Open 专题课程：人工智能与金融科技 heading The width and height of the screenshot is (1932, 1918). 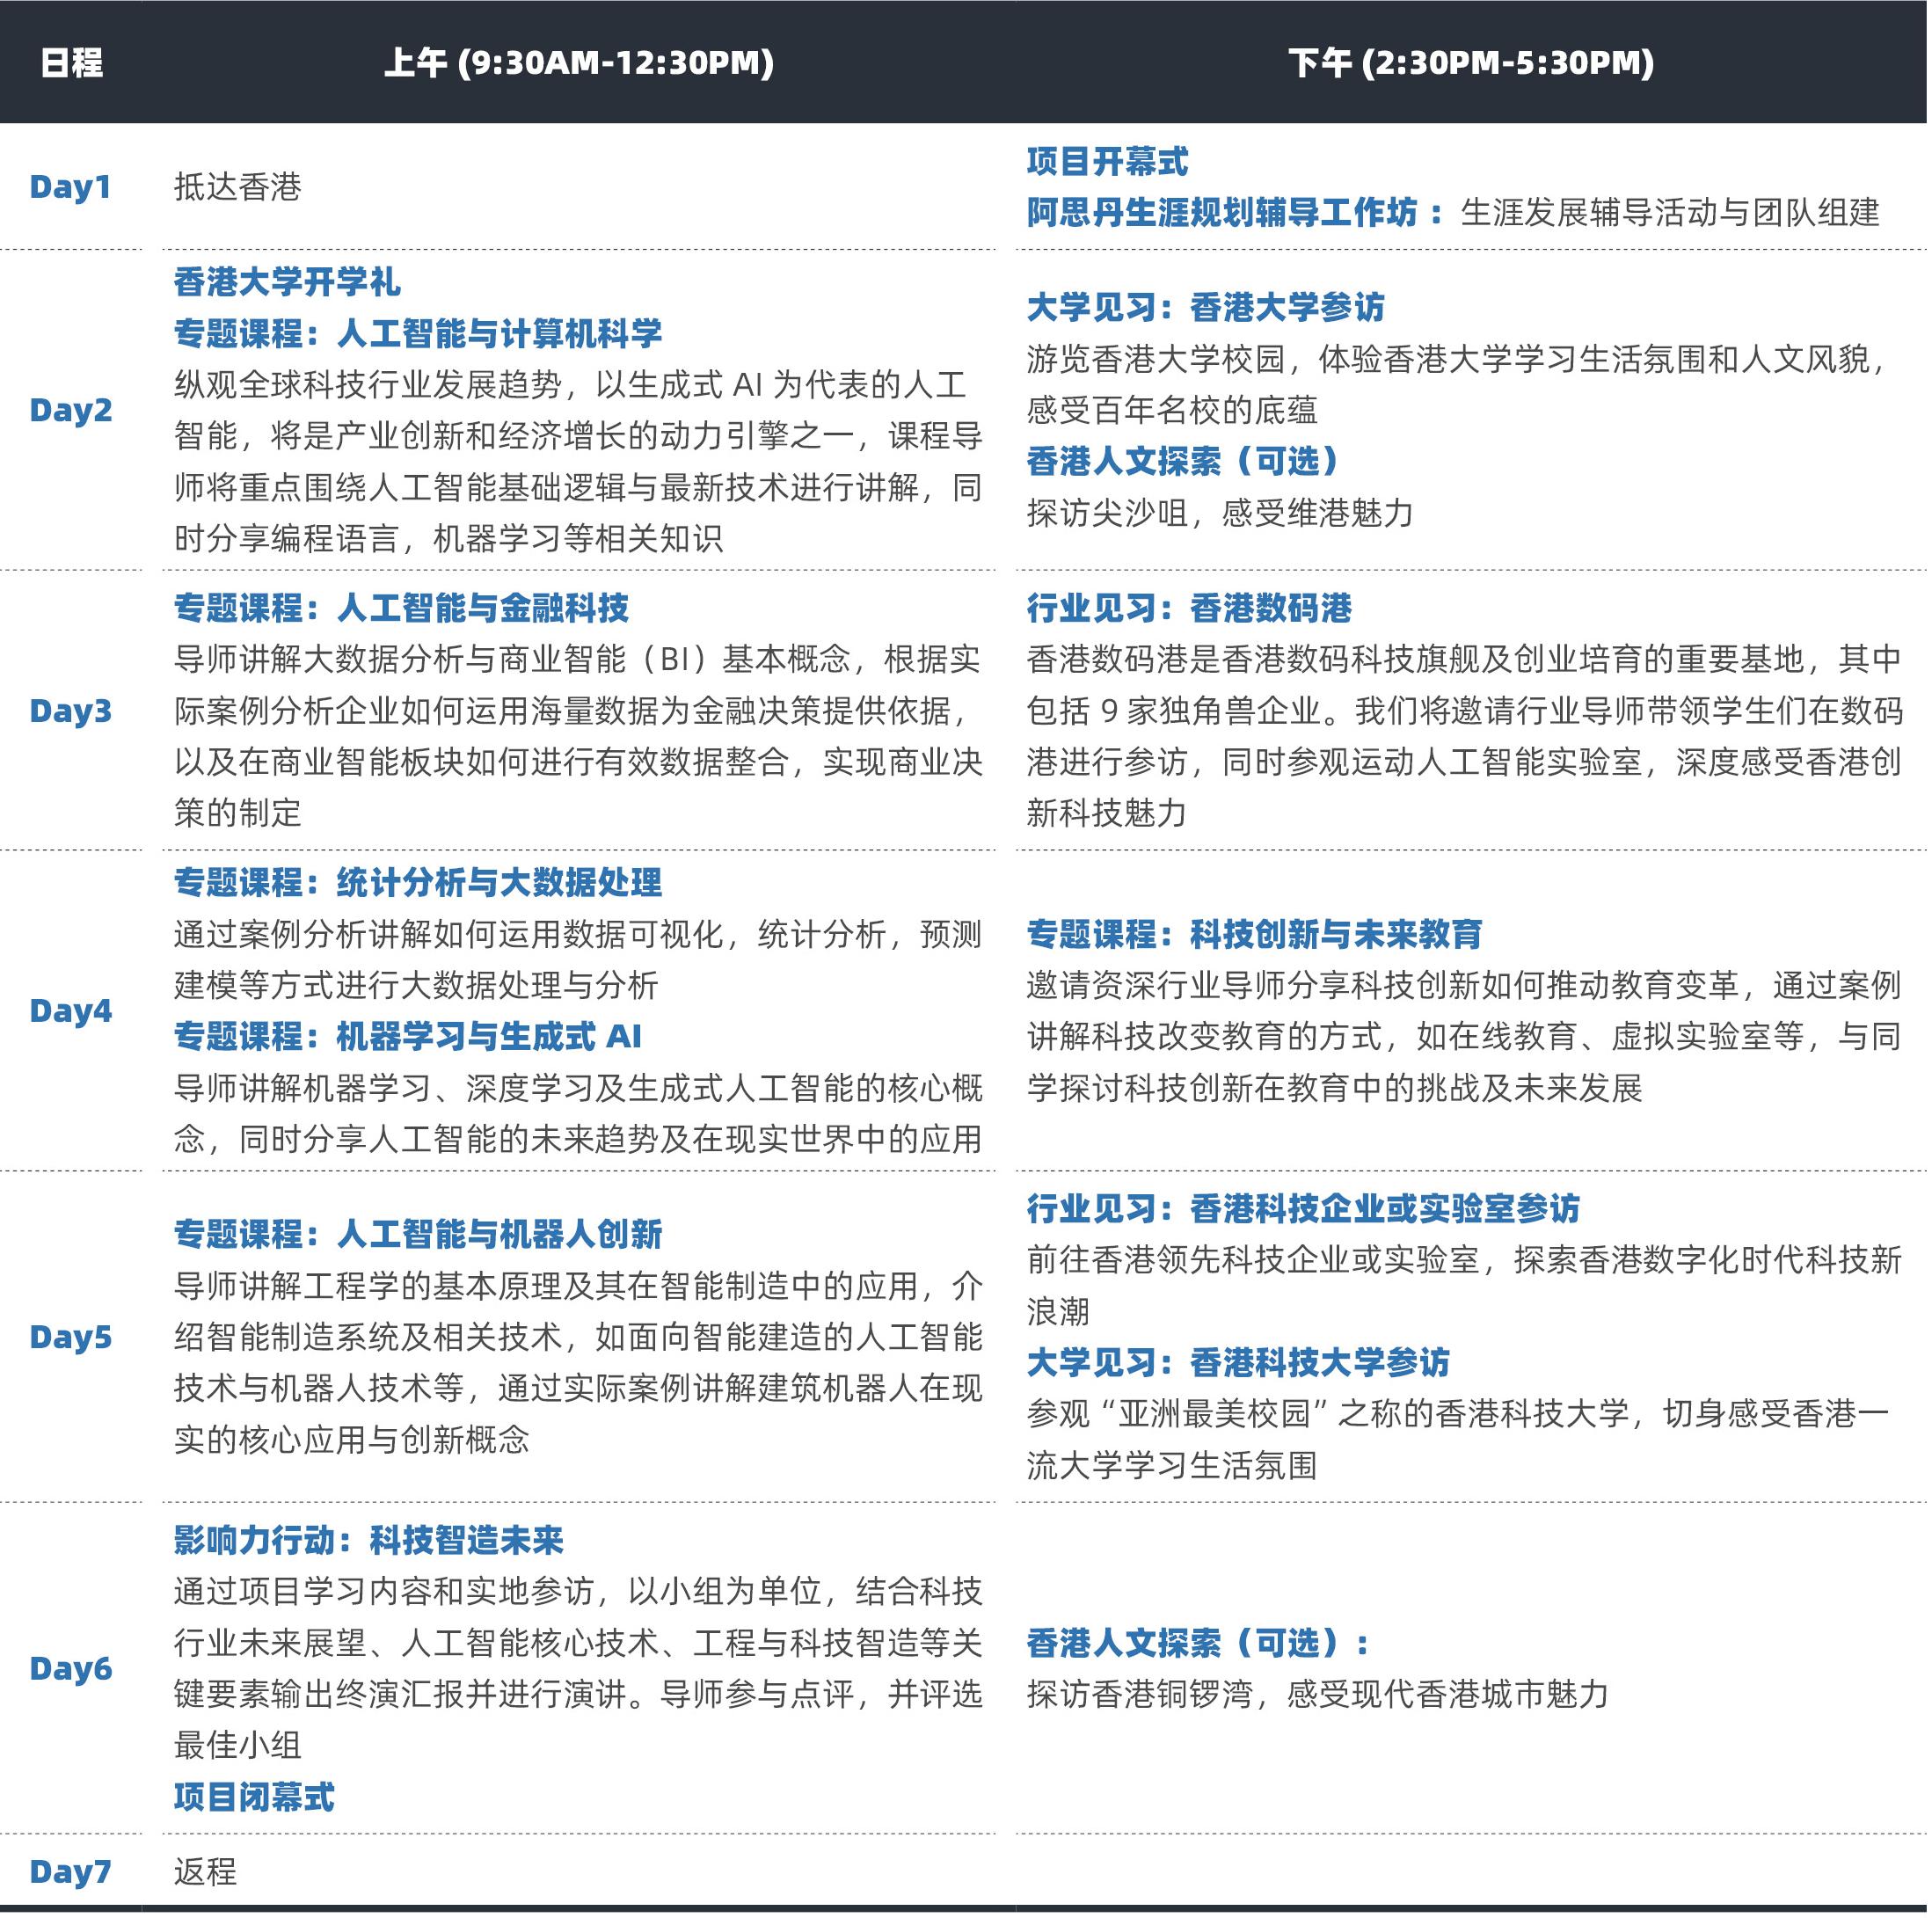[401, 607]
